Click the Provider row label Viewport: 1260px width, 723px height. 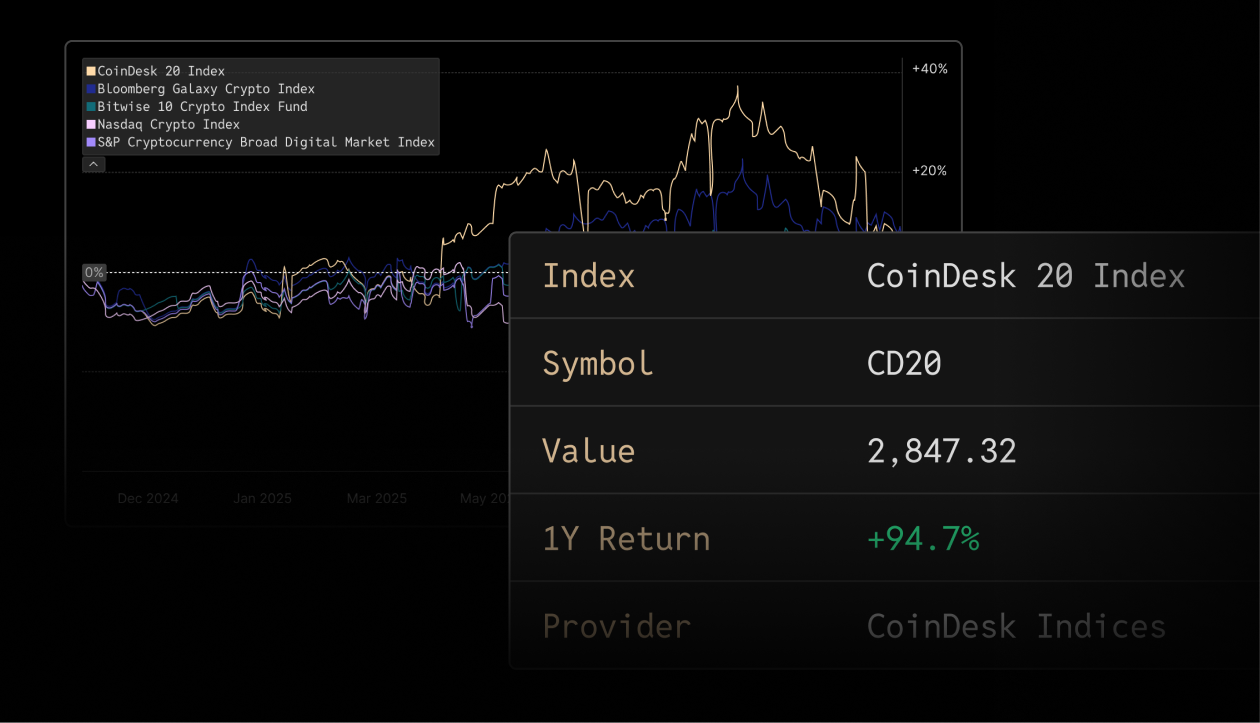(x=616, y=627)
